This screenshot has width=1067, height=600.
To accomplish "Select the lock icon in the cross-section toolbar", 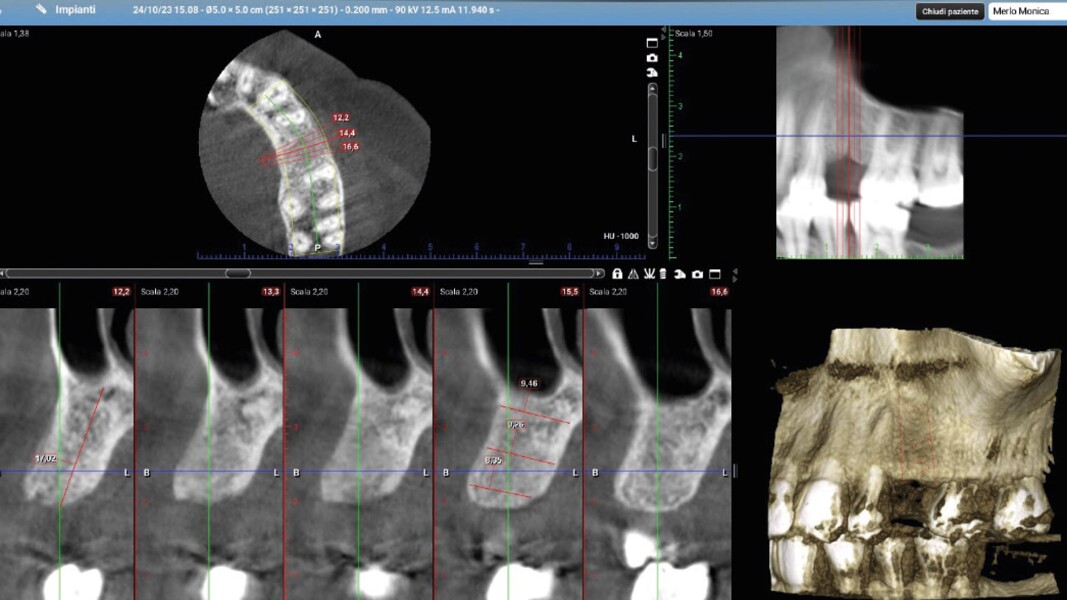I will pyautogui.click(x=618, y=273).
